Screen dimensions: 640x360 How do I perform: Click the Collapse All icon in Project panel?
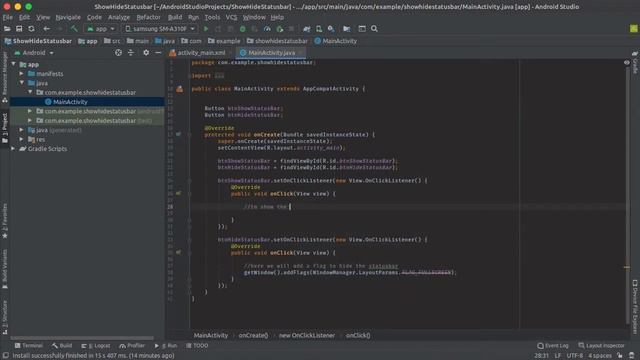coord(131,53)
